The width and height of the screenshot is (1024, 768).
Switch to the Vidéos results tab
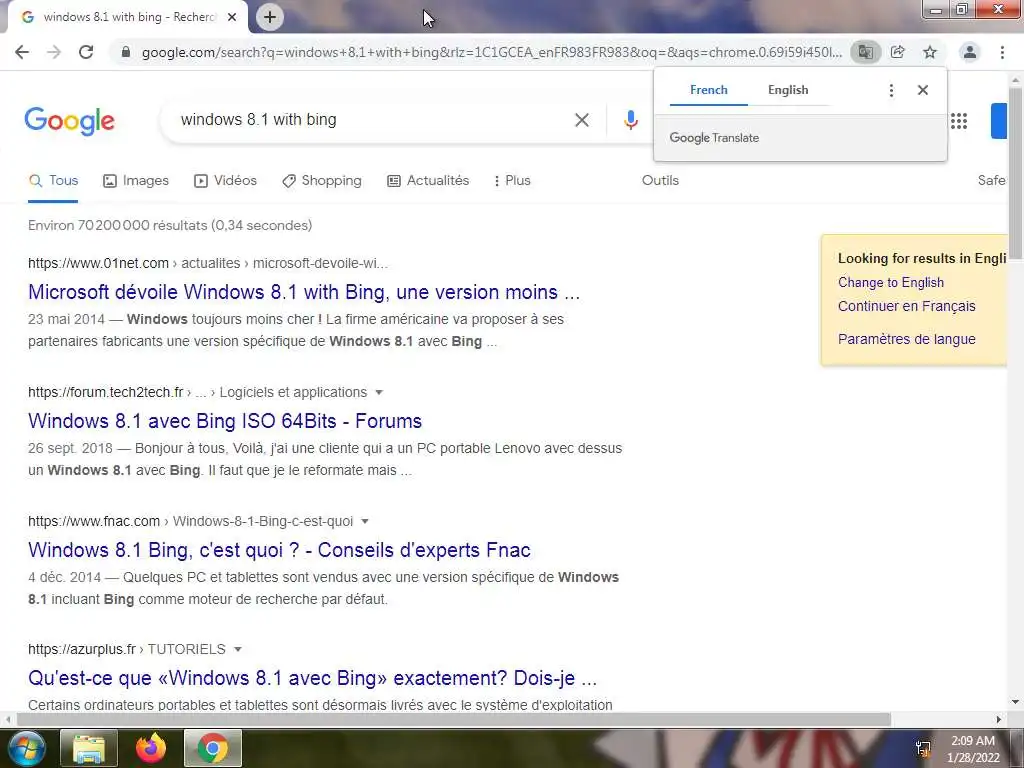(x=225, y=181)
